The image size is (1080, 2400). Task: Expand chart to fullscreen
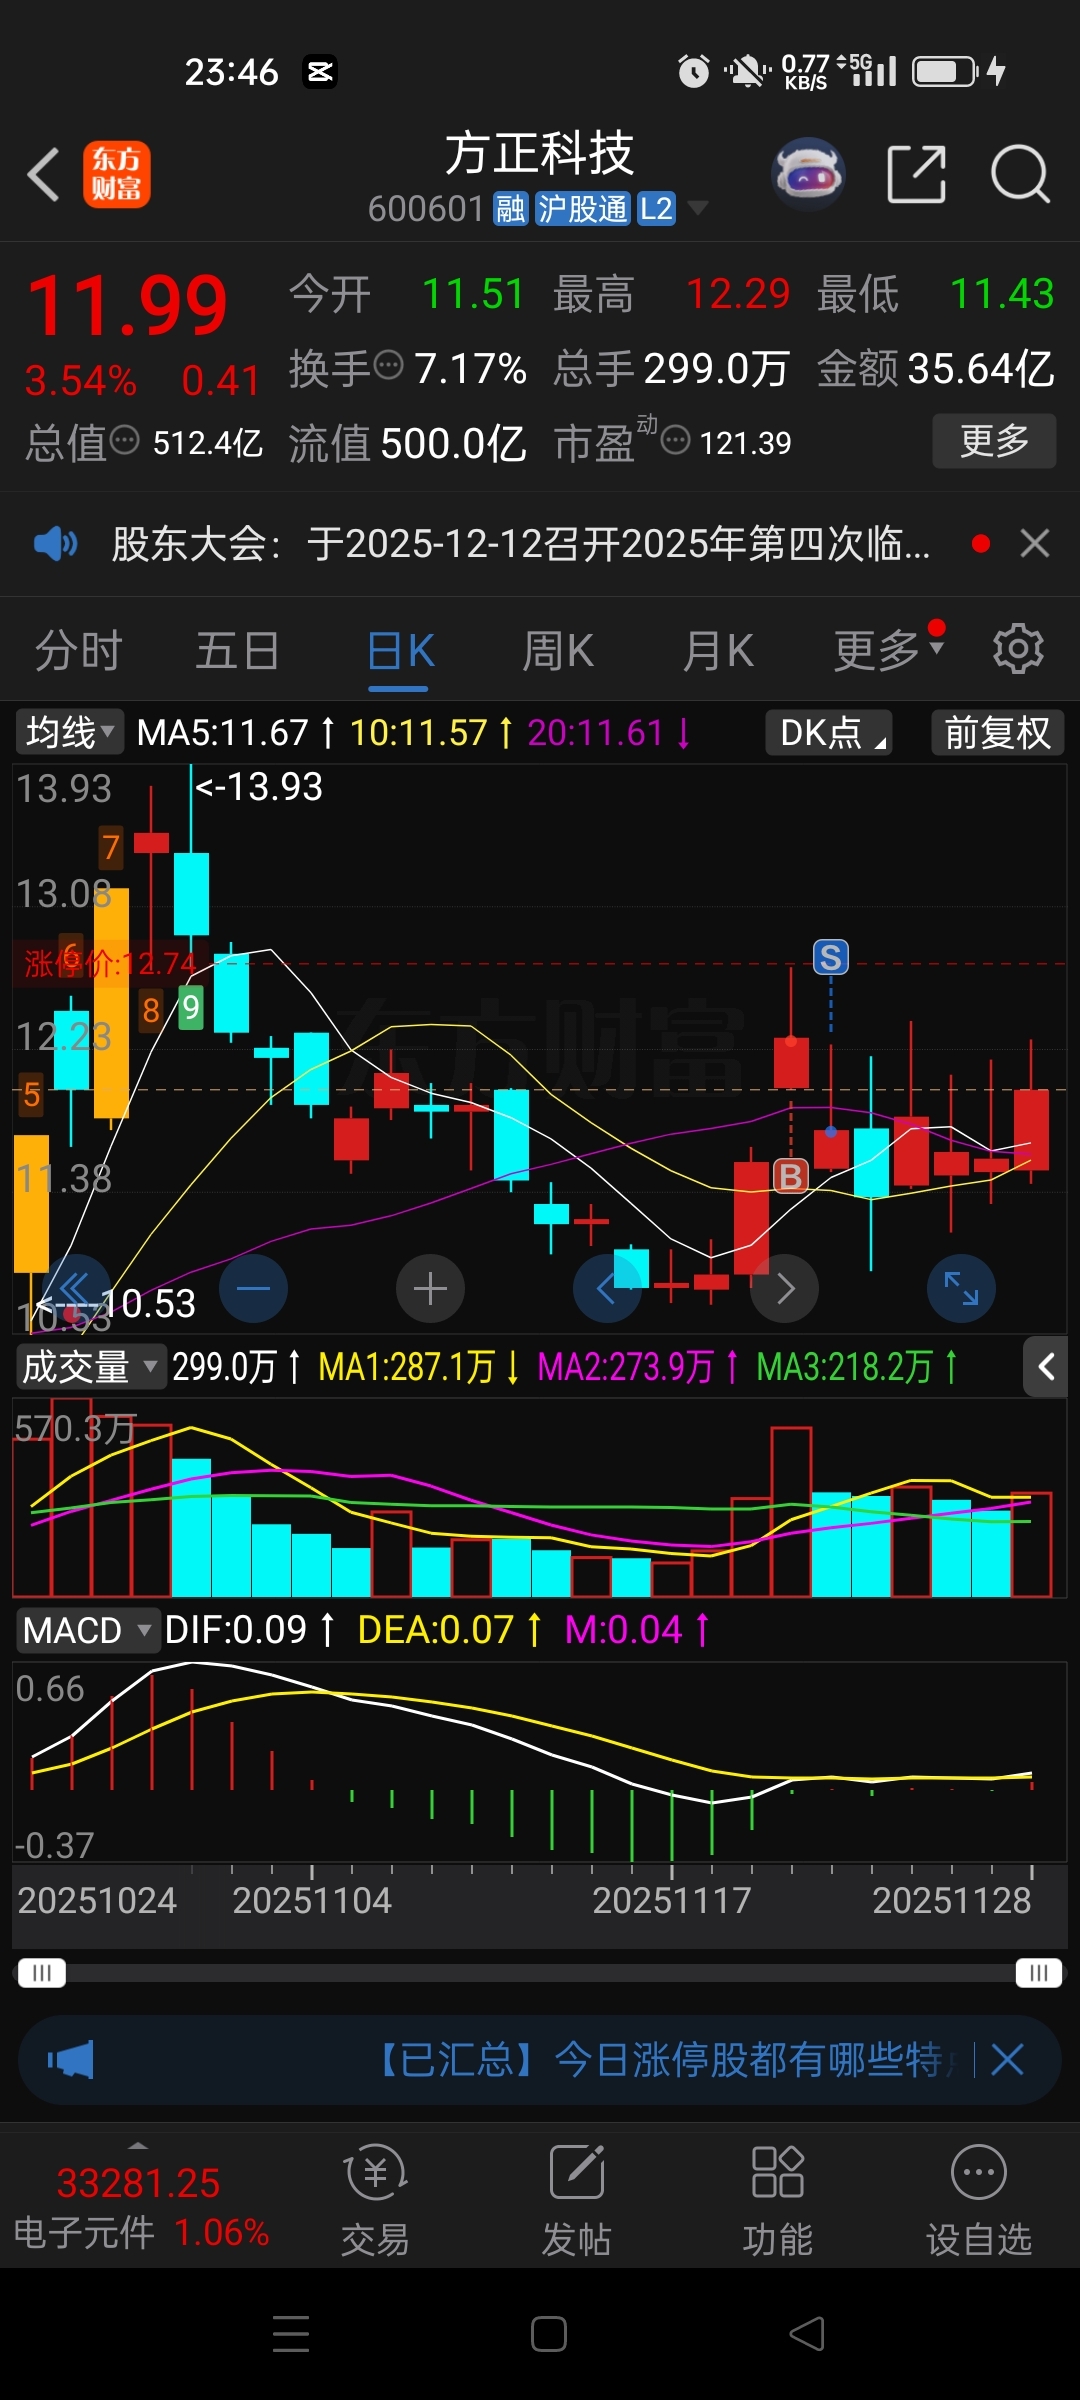click(x=961, y=1288)
